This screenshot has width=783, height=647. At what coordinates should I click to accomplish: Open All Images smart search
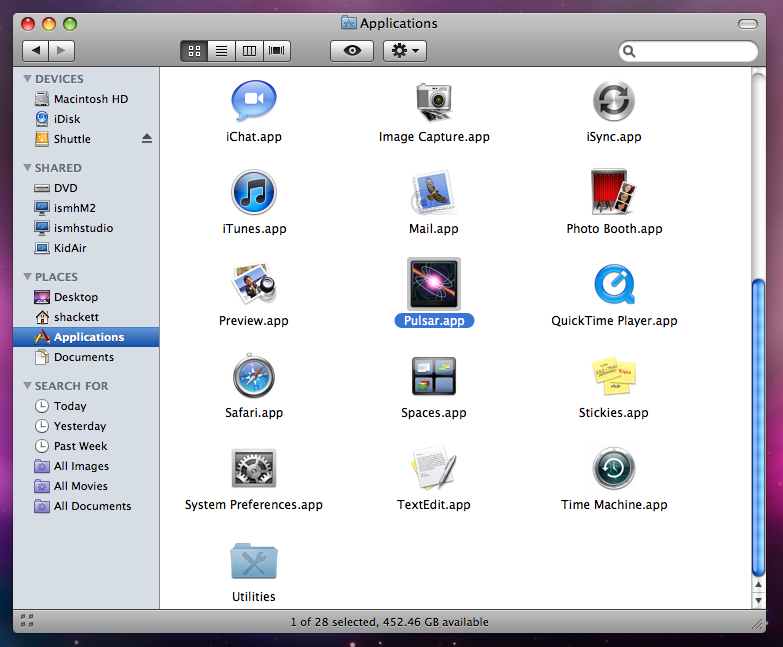(86, 466)
